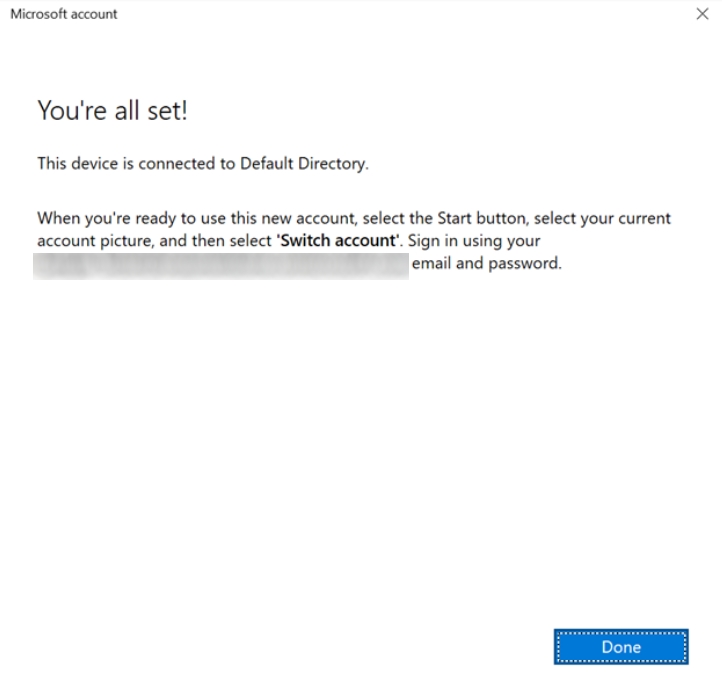Screen dimensions: 722x699
Task: Click the 'email and password.' text
Action: pyautogui.click(x=486, y=265)
